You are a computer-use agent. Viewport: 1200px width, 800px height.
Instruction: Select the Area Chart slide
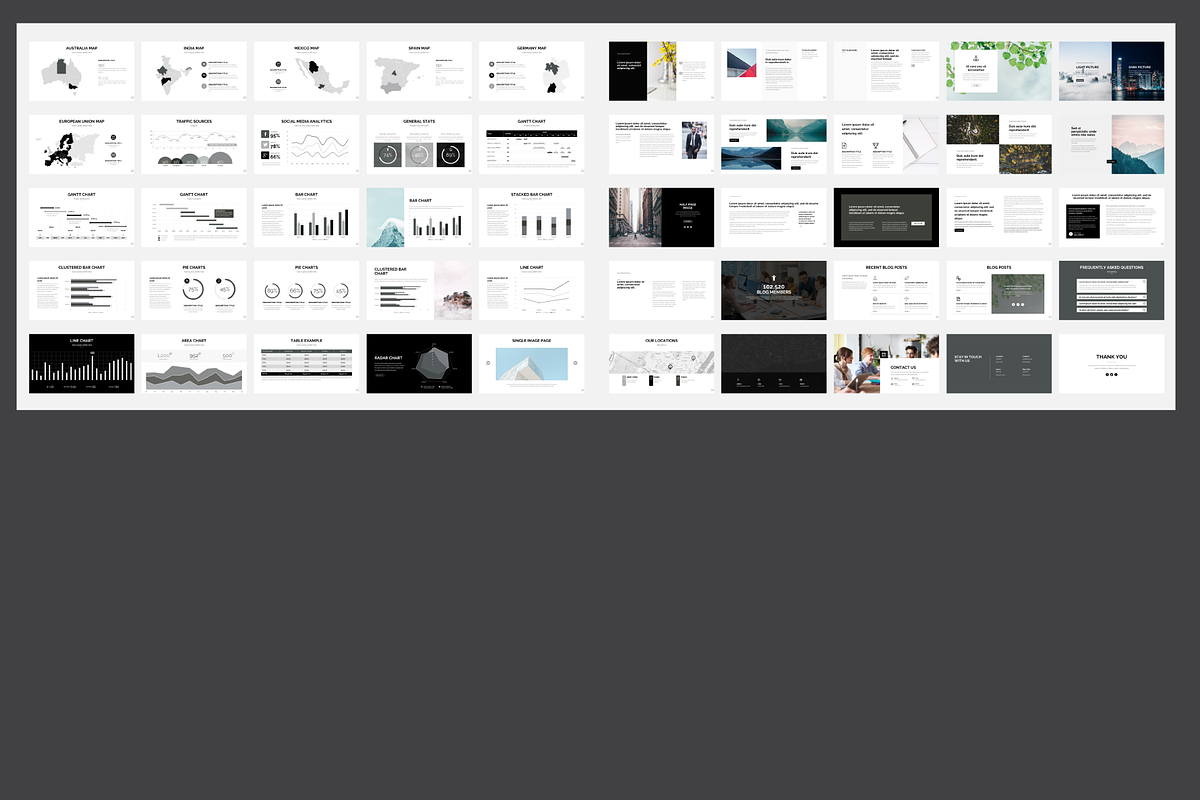pos(194,363)
